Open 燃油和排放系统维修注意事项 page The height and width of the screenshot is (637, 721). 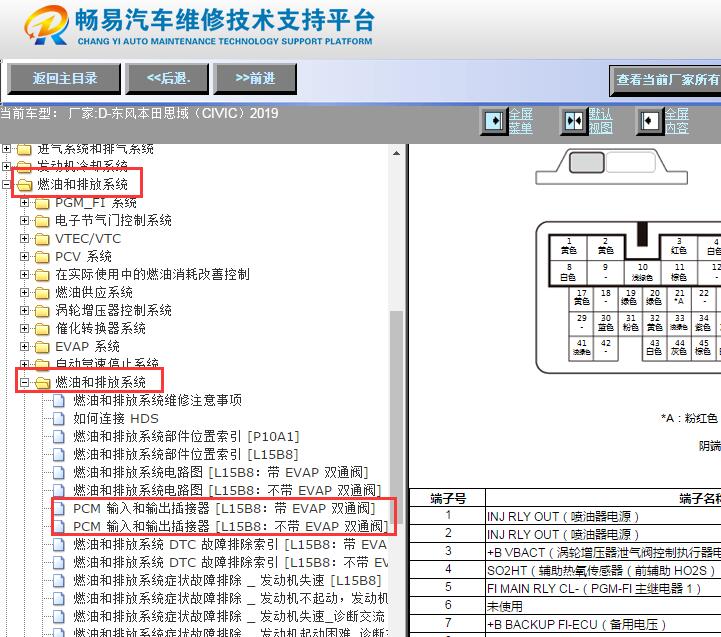pos(157,400)
